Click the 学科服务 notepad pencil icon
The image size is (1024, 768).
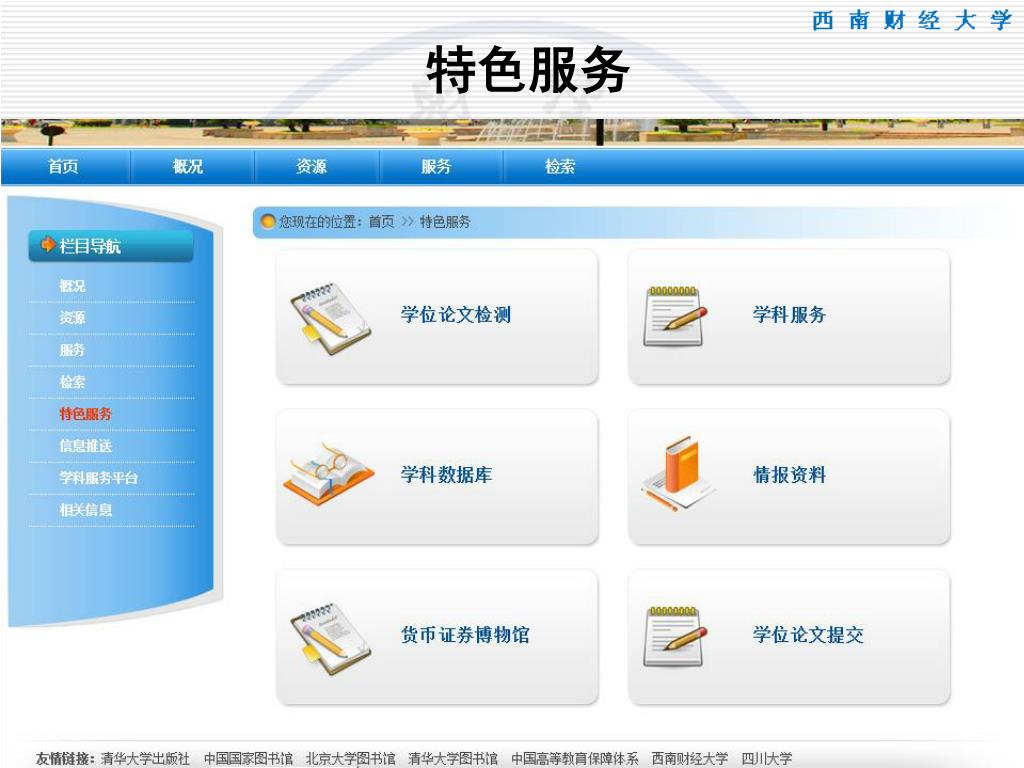pyautogui.click(x=675, y=317)
